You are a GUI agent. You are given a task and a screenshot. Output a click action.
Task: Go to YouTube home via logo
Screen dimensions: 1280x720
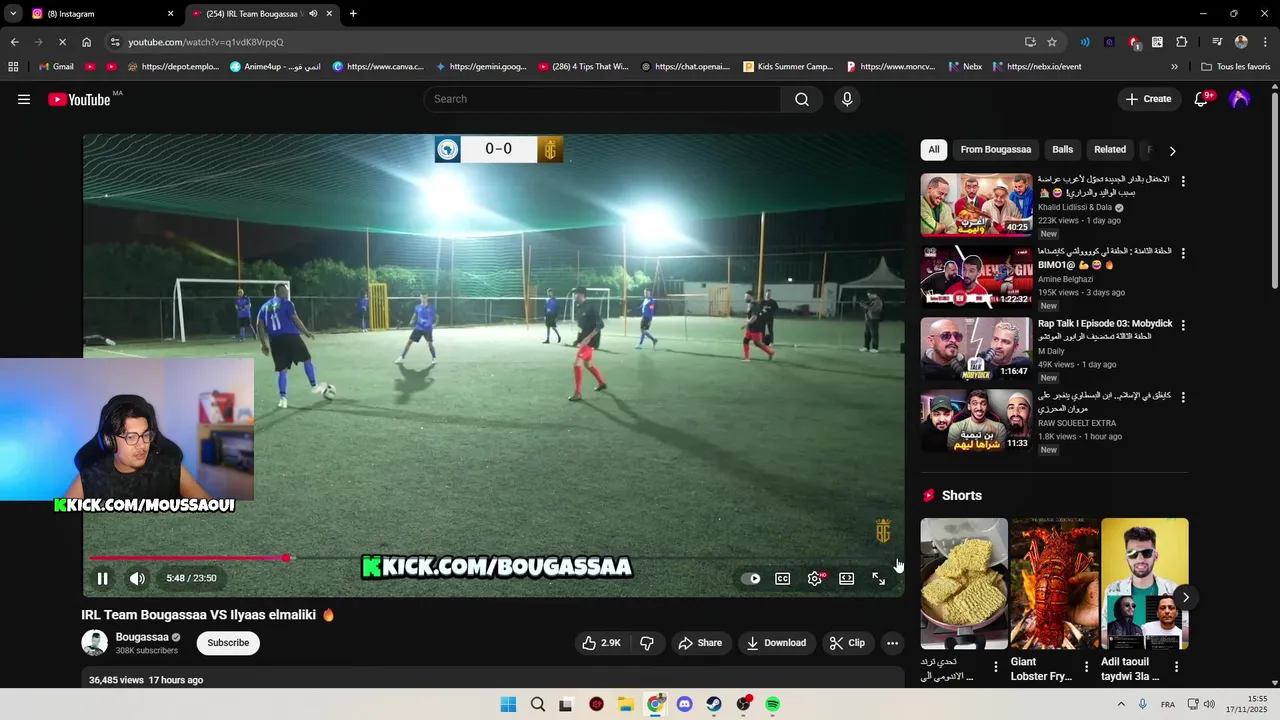pos(79,99)
